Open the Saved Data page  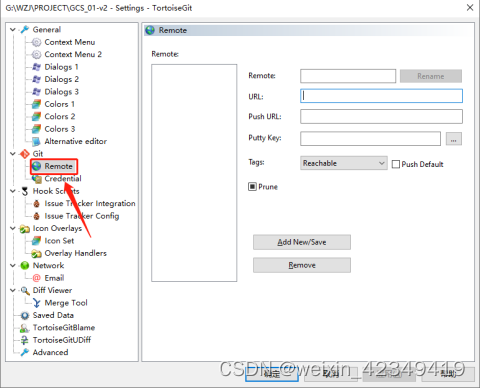click(53, 315)
